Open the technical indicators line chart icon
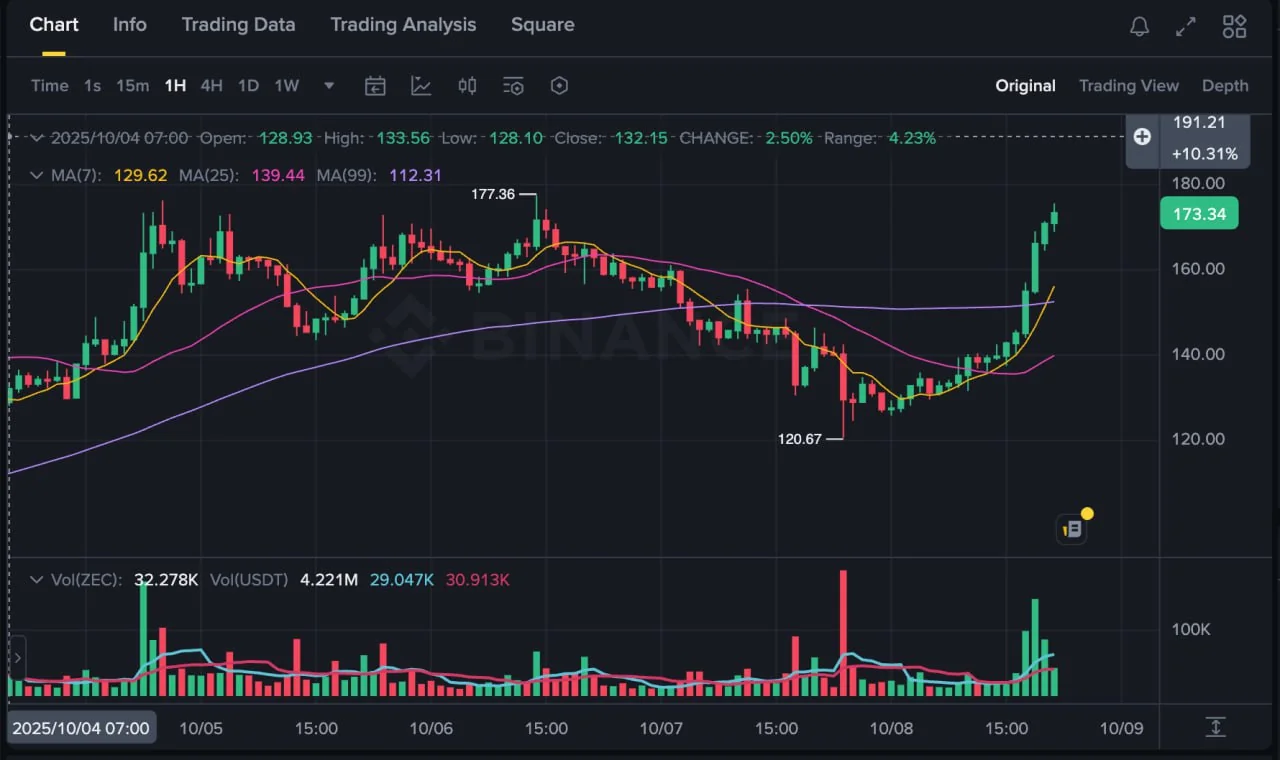 (x=421, y=86)
